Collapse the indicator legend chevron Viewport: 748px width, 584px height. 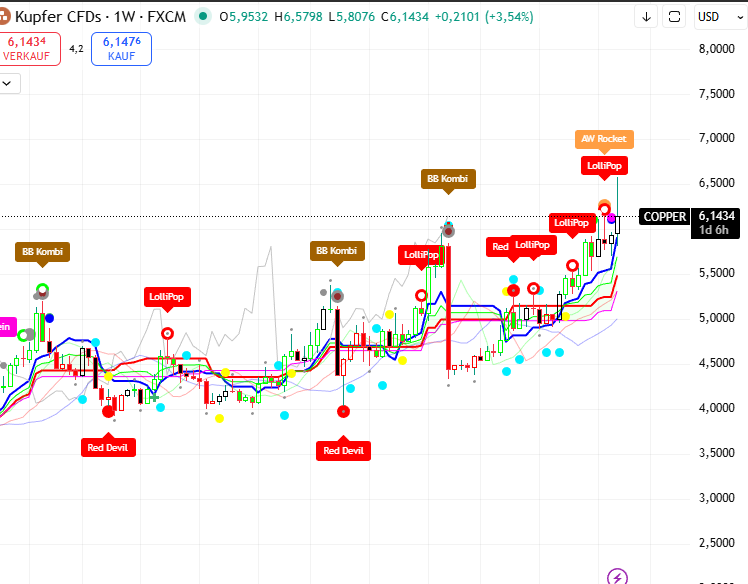[8, 84]
